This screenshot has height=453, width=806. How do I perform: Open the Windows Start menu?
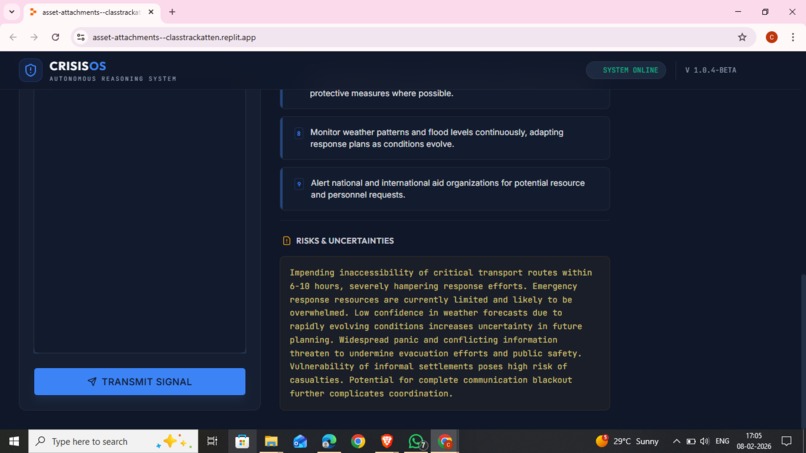click(14, 441)
